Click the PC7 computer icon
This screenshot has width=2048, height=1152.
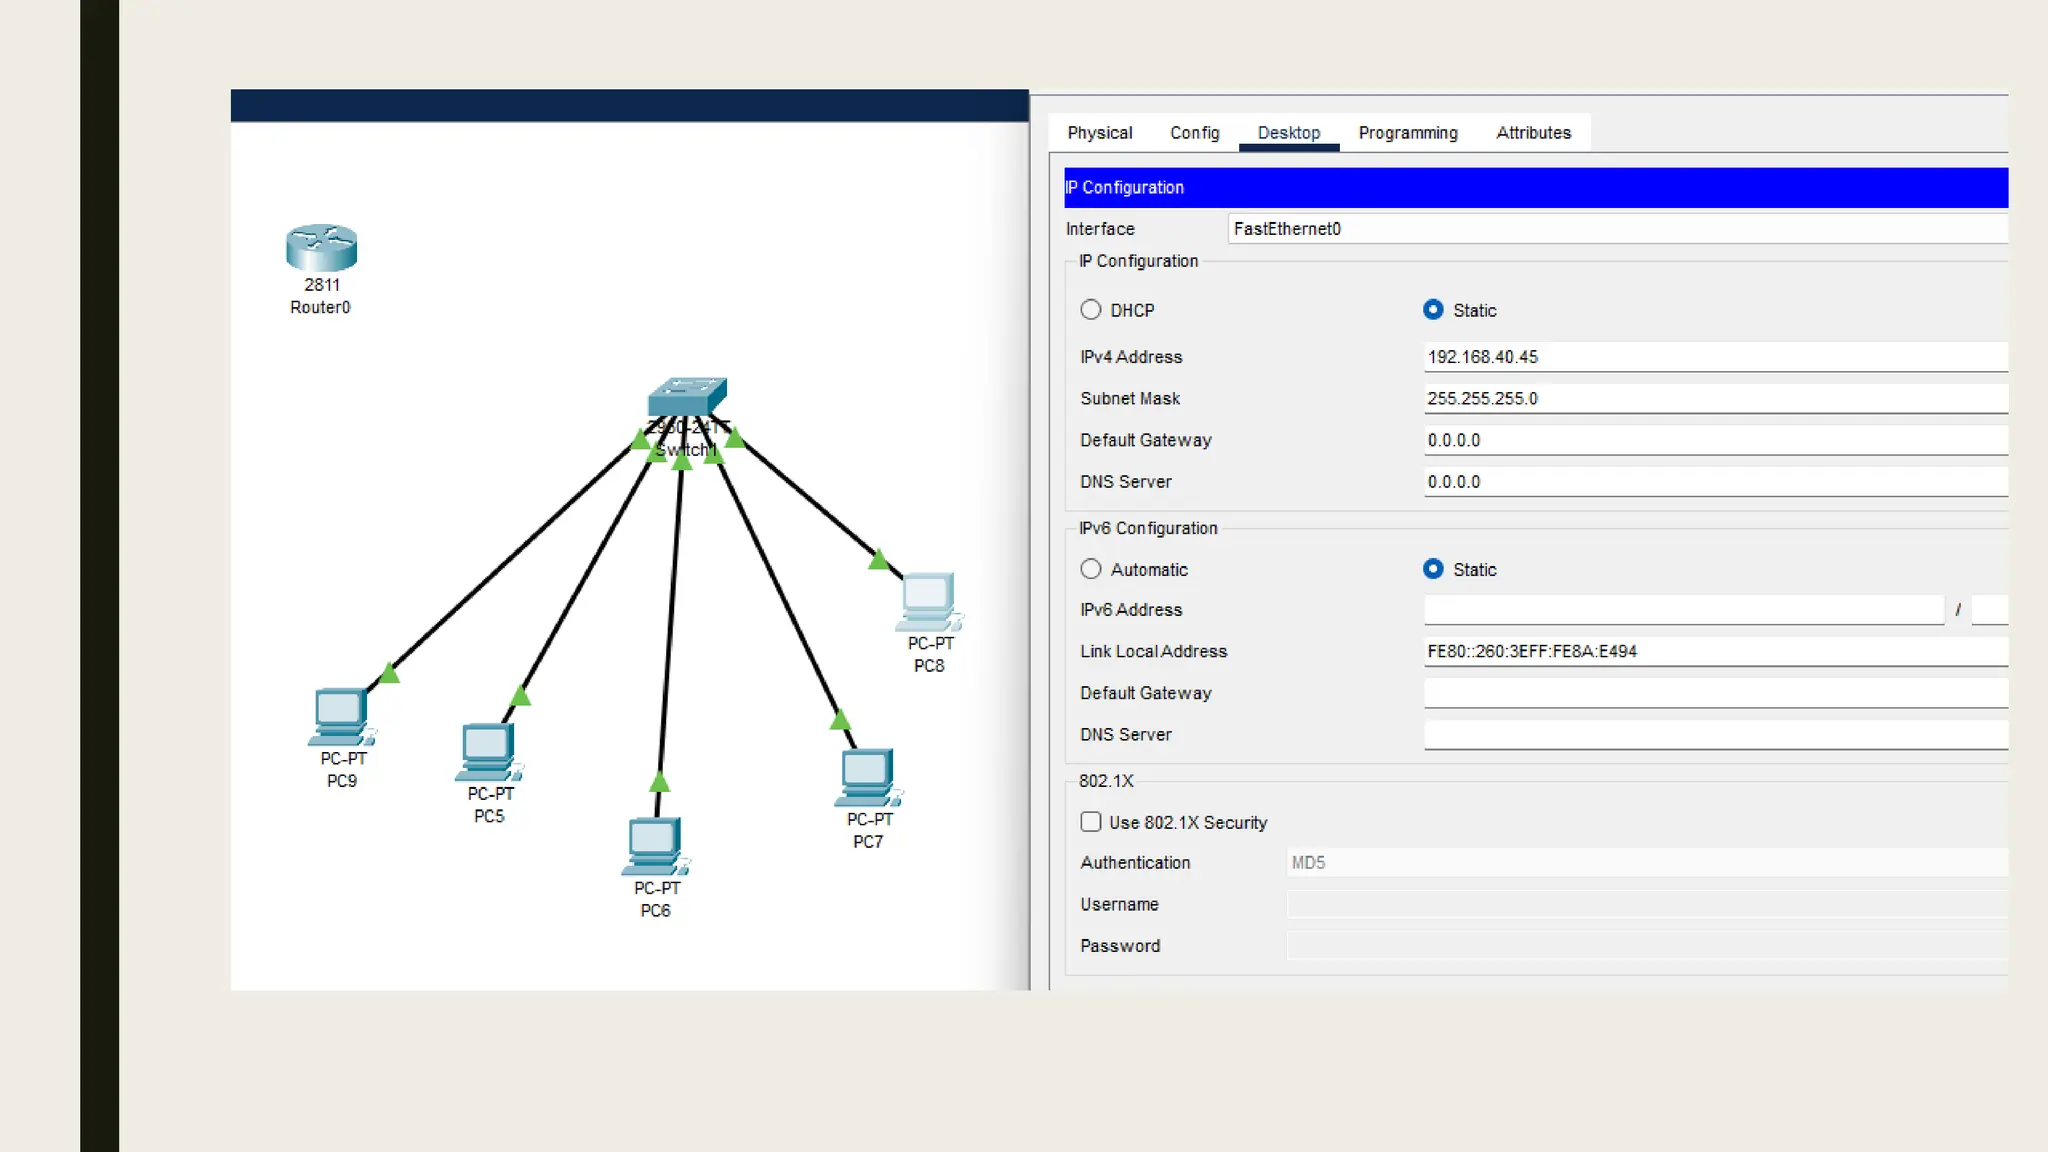point(867,777)
